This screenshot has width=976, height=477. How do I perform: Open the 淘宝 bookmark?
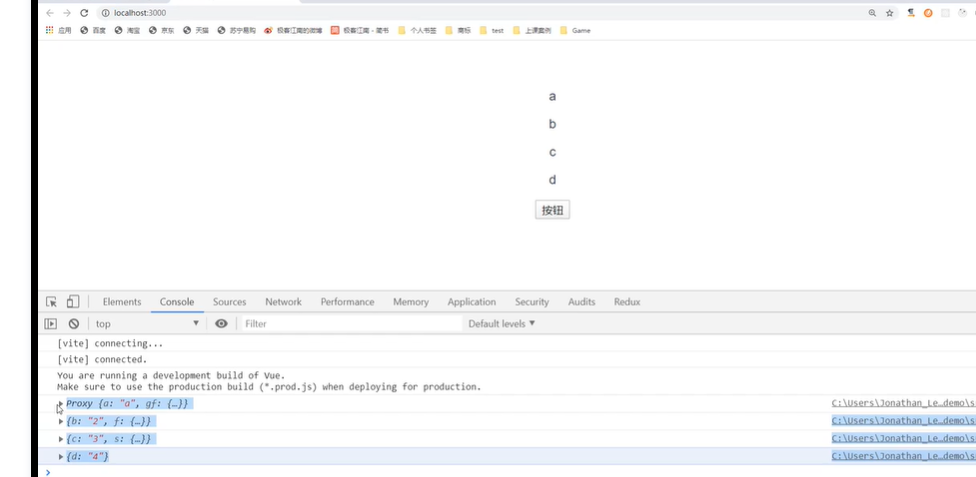point(127,30)
